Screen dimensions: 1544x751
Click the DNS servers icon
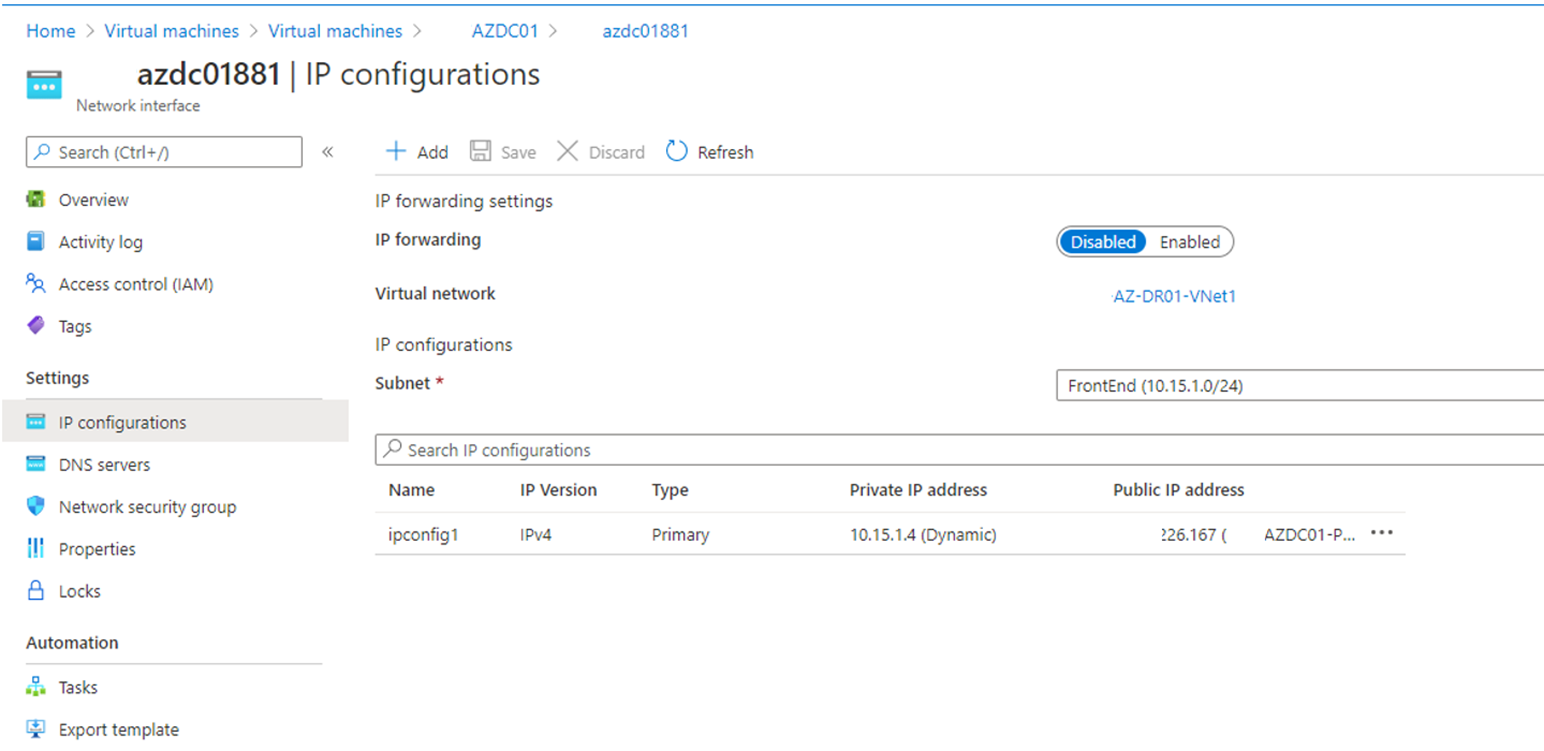[36, 464]
